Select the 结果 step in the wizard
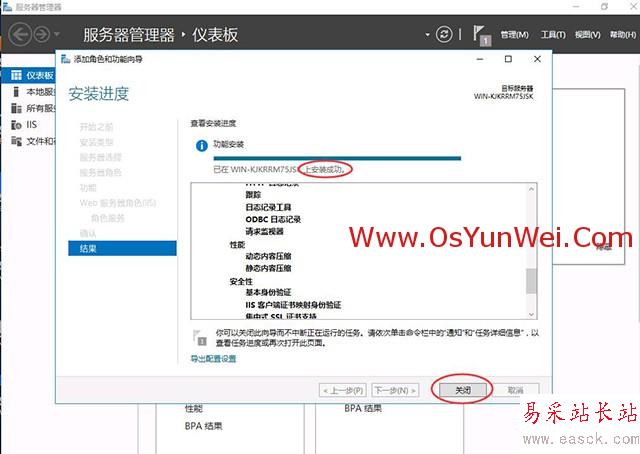 tap(122, 248)
